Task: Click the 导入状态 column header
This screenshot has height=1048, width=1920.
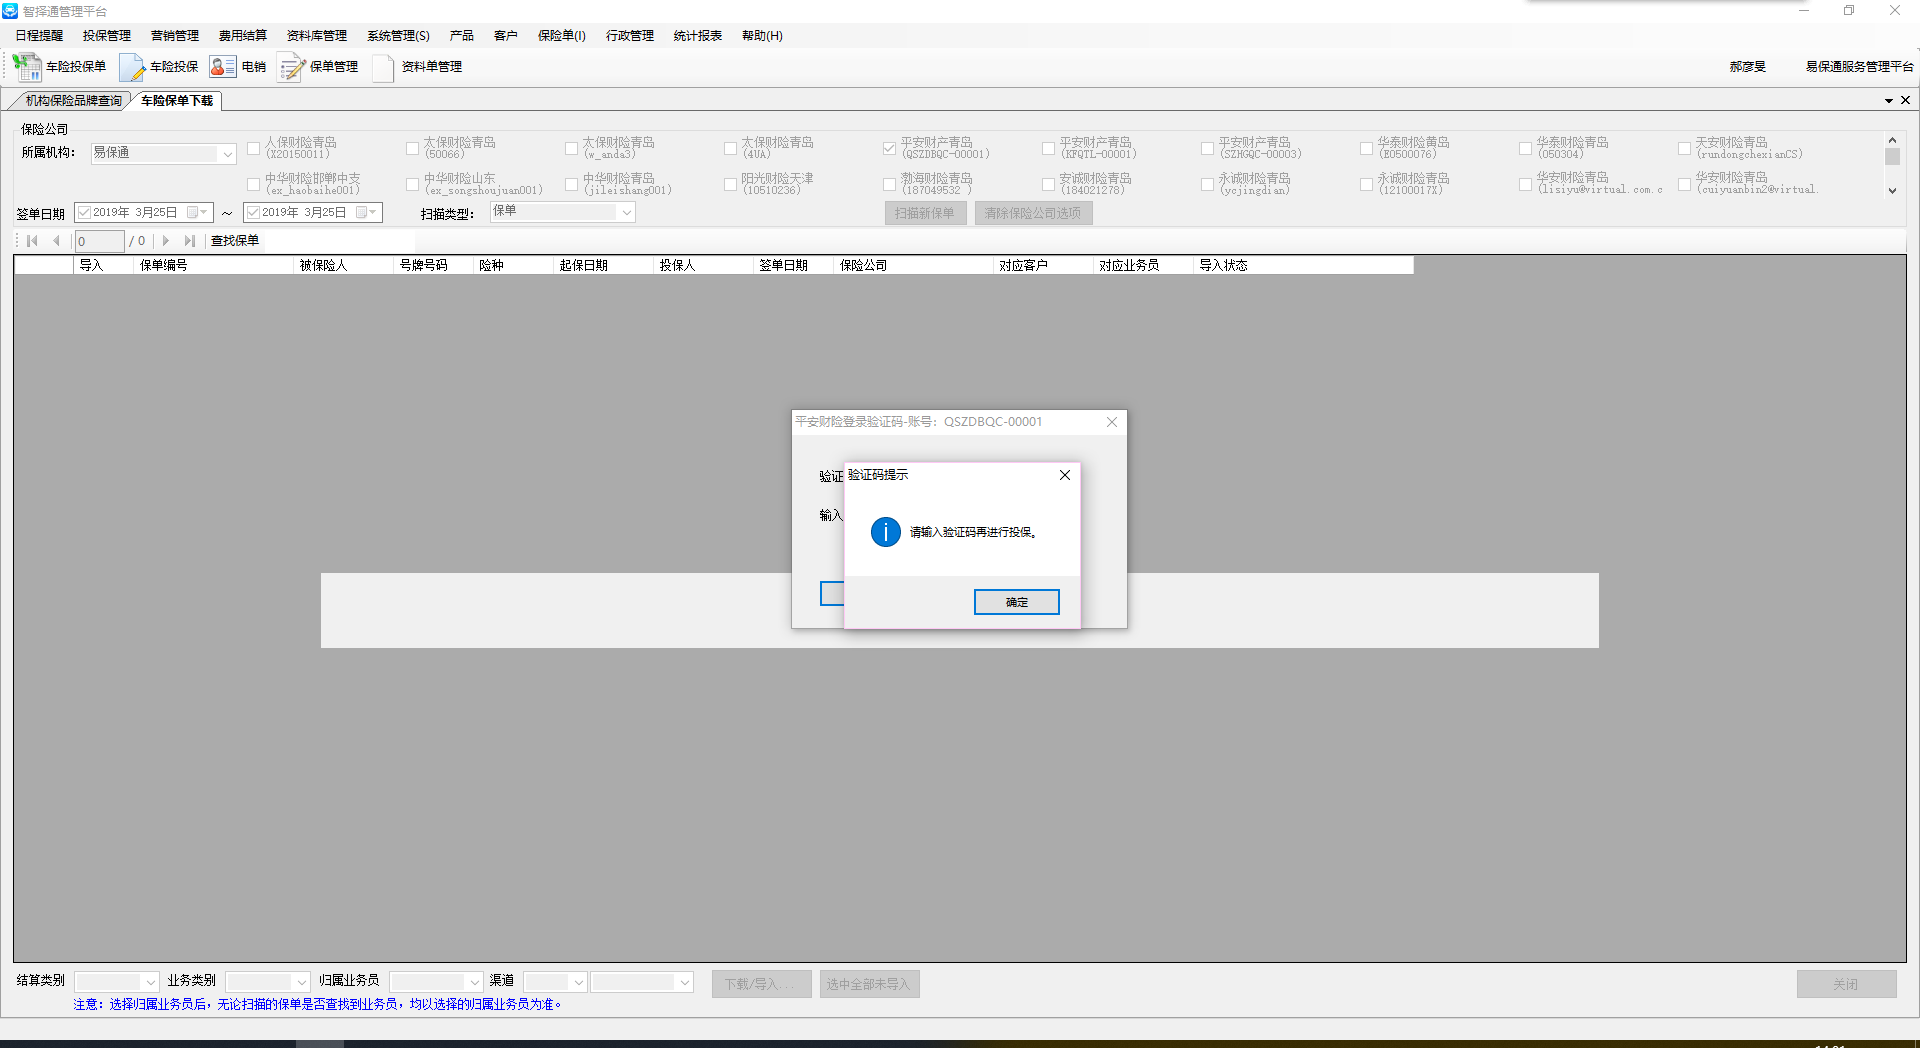Action: (1303, 265)
